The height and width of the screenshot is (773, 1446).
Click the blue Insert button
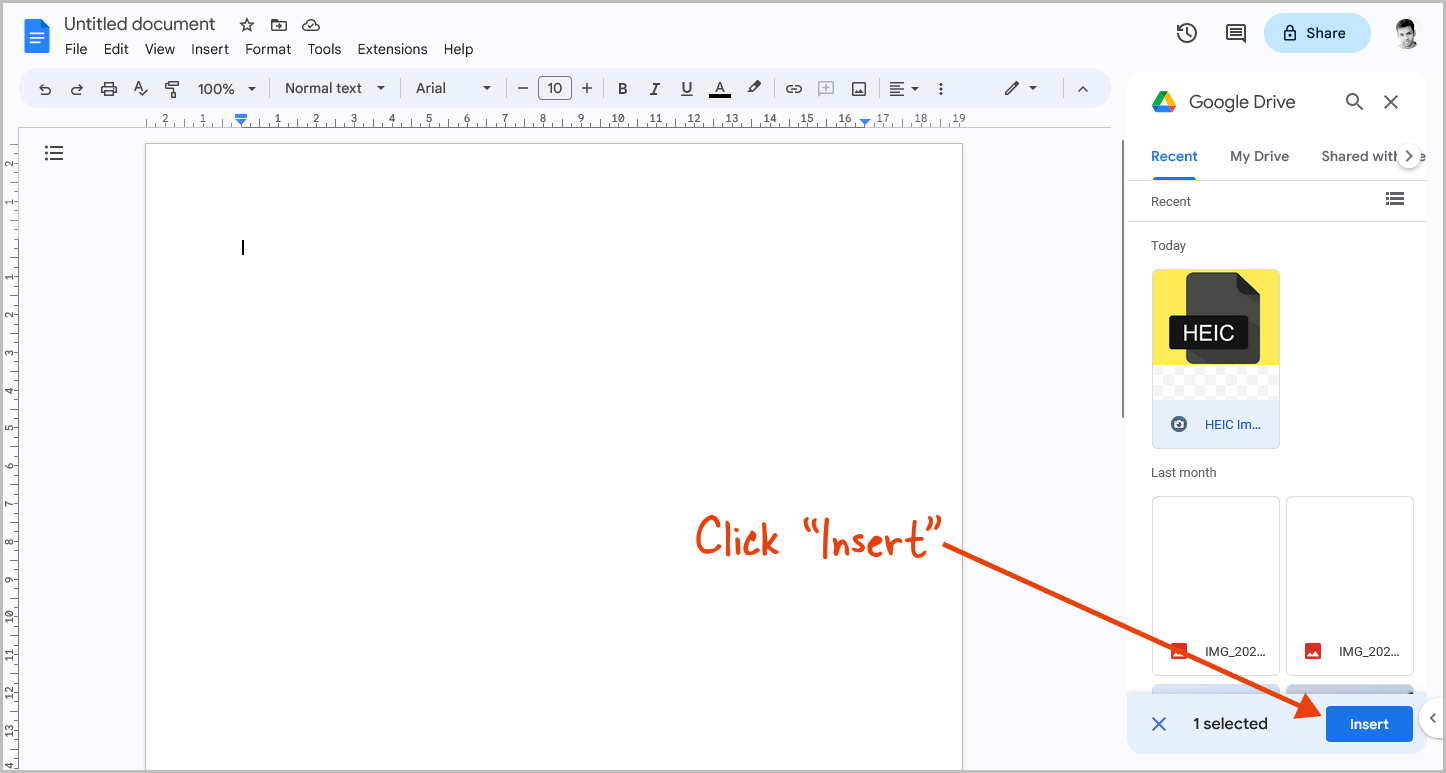pyautogui.click(x=1369, y=723)
